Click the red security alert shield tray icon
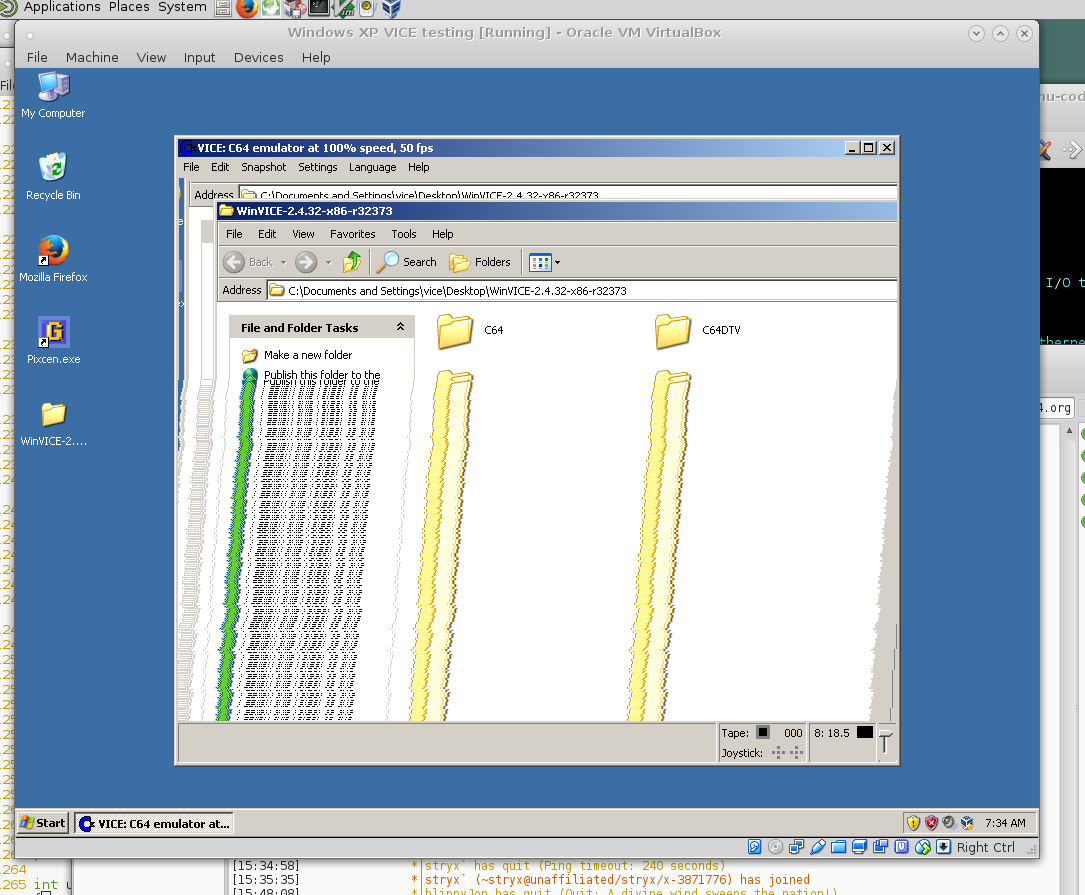Screen dimensions: 1085x895 [x=931, y=822]
